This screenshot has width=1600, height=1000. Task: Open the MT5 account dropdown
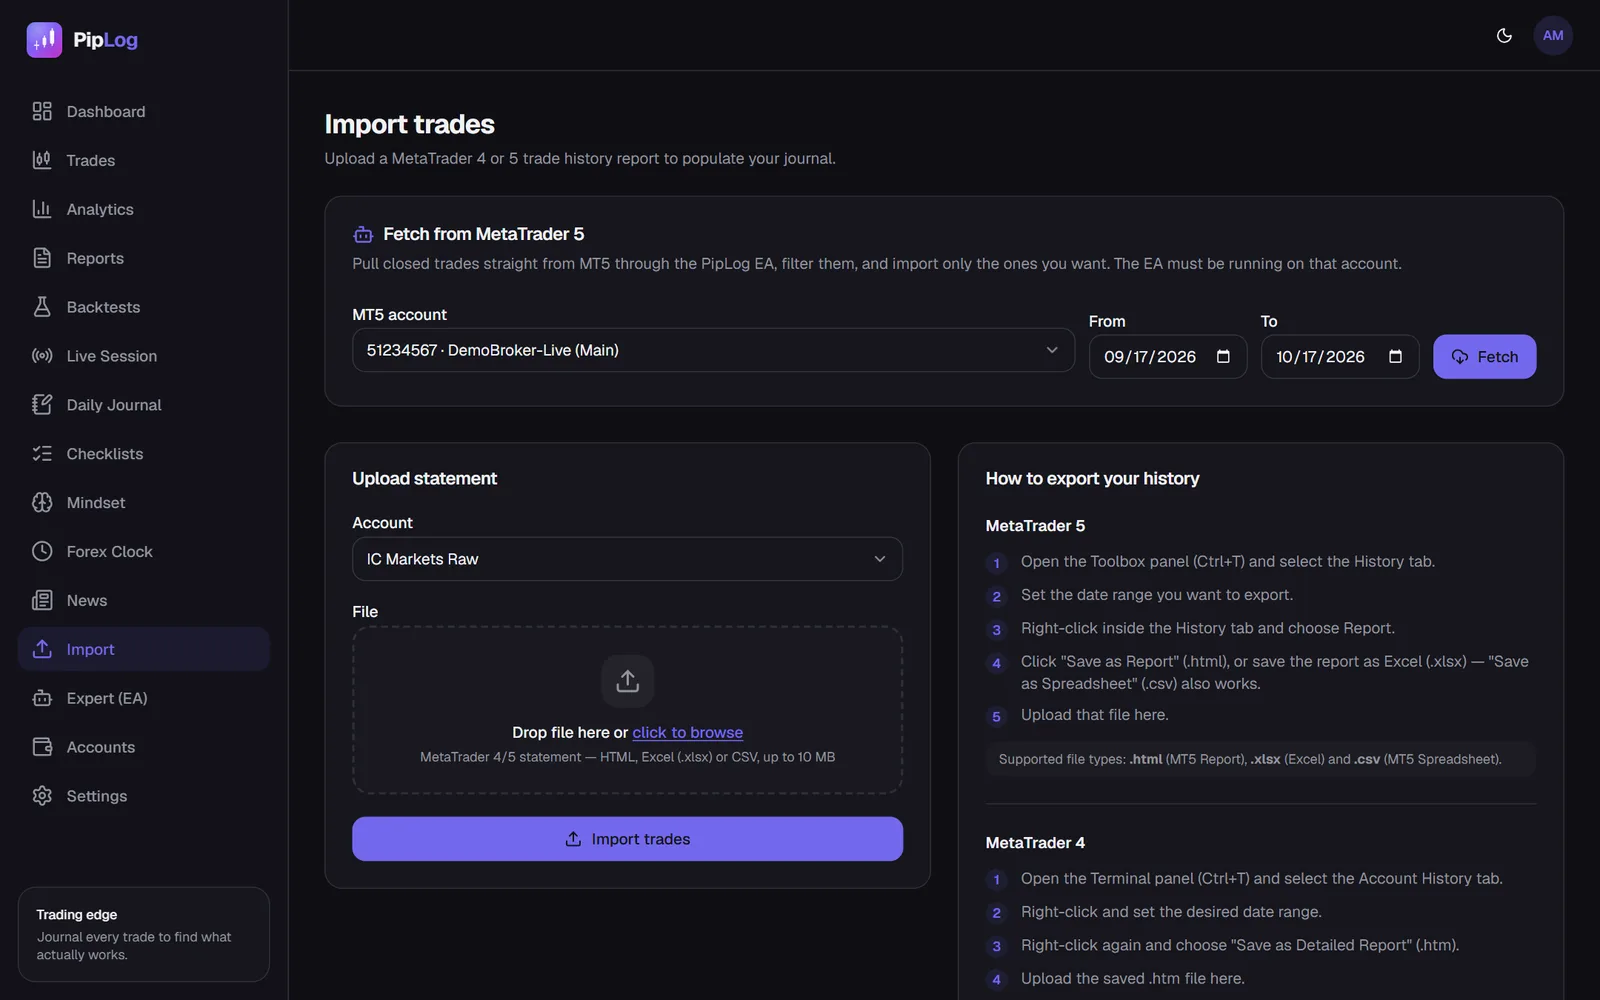(713, 350)
